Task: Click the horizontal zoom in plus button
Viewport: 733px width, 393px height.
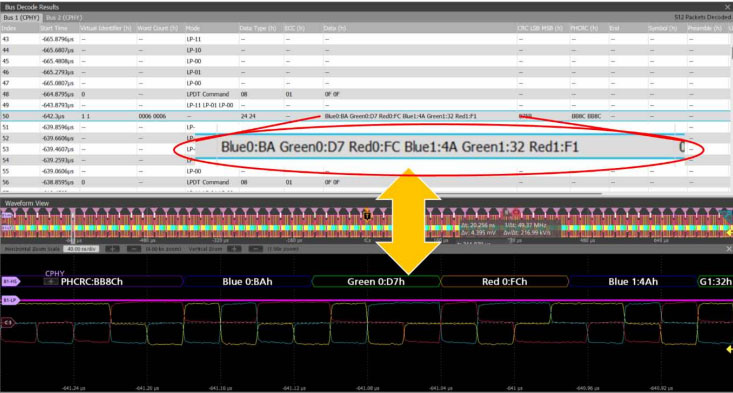Action: coord(112,249)
